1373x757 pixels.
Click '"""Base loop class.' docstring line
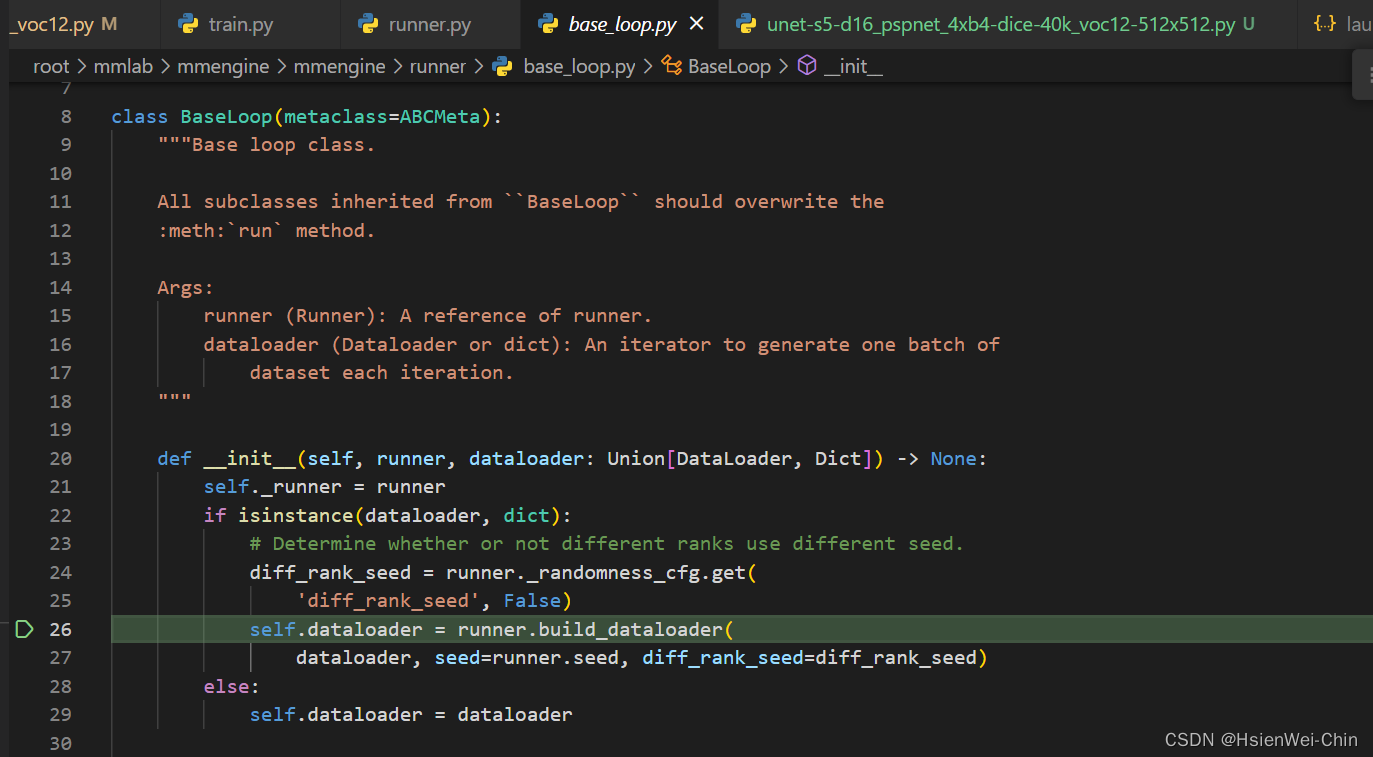[266, 144]
